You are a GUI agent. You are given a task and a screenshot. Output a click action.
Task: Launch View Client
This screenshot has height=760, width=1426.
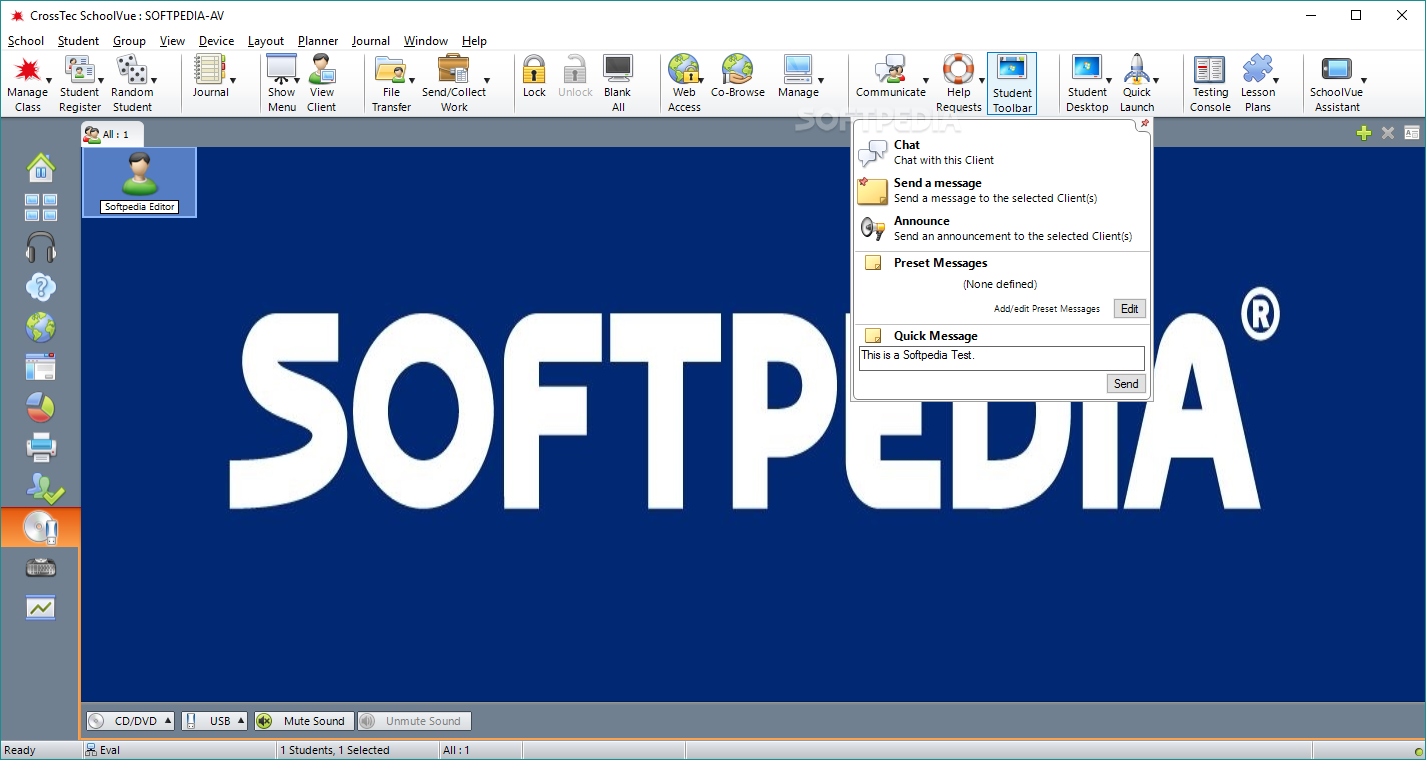[322, 82]
